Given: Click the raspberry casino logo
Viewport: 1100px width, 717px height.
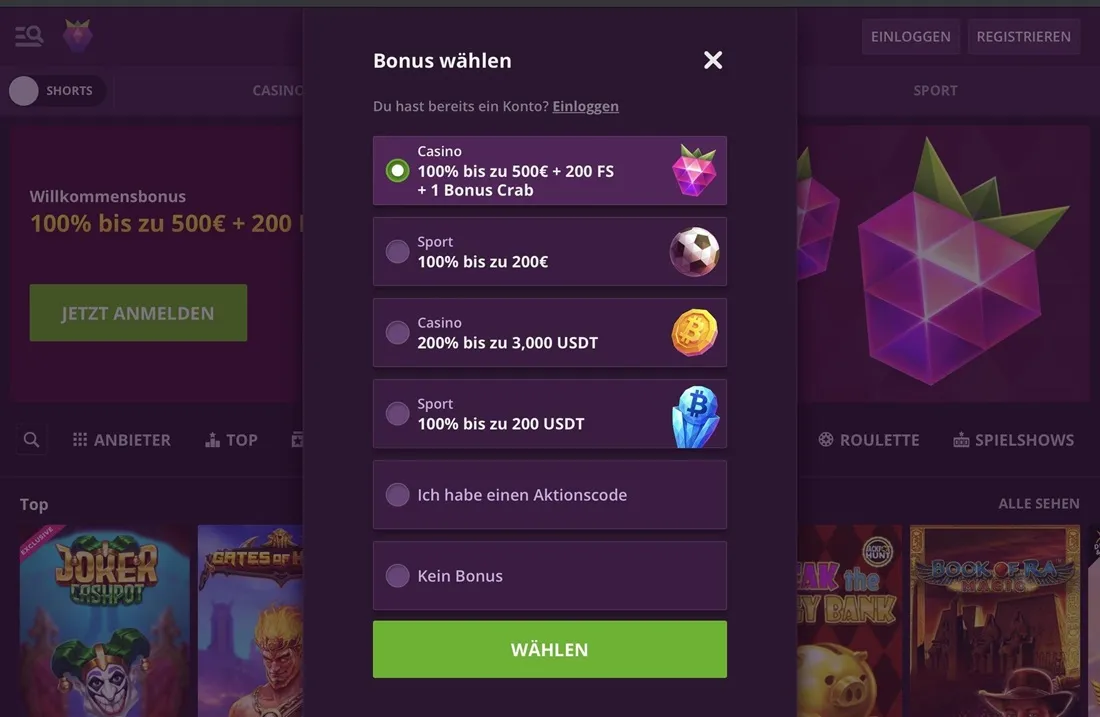Looking at the screenshot, I should (77, 36).
